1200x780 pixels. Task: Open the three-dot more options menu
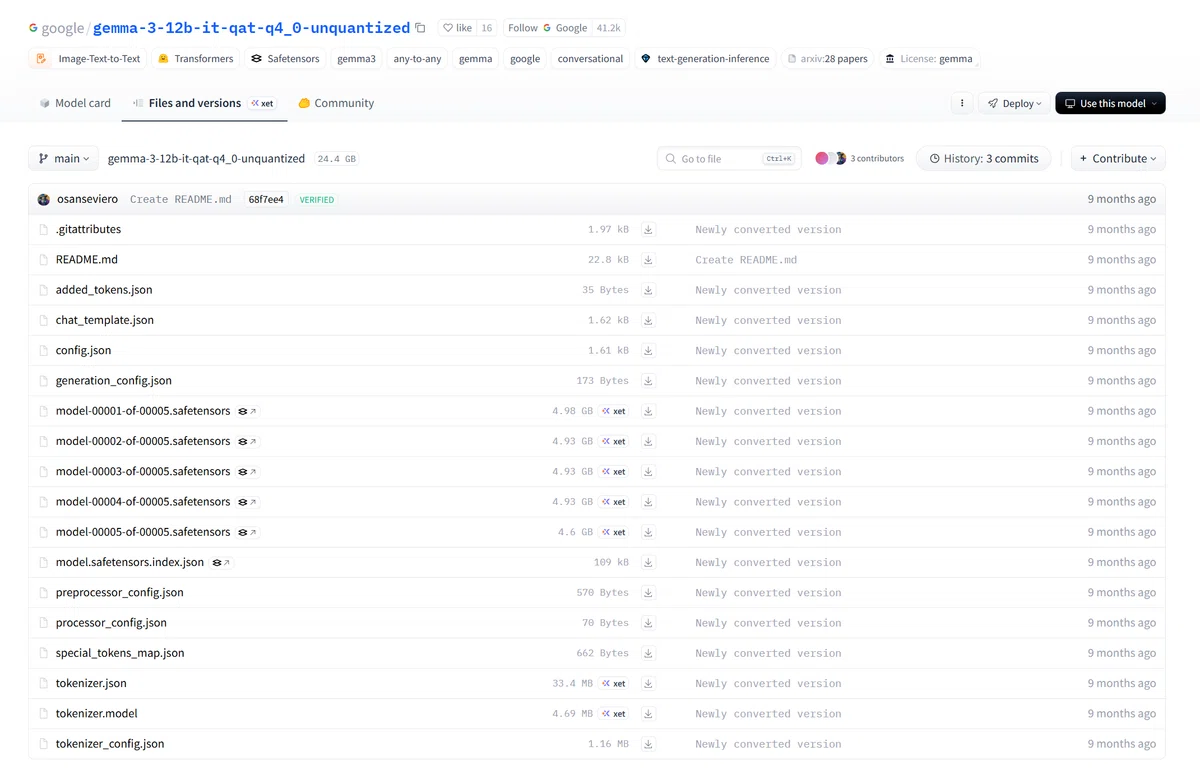(962, 103)
